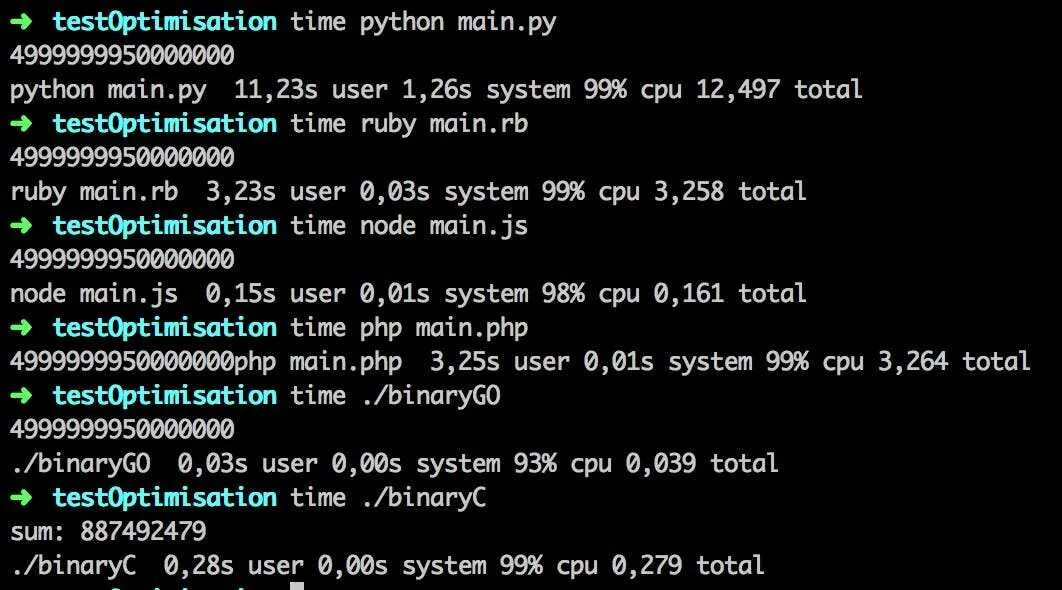The image size is (1062, 590).
Task: Click the 'time ruby main.rb' command text
Action: pyautogui.click(x=409, y=124)
